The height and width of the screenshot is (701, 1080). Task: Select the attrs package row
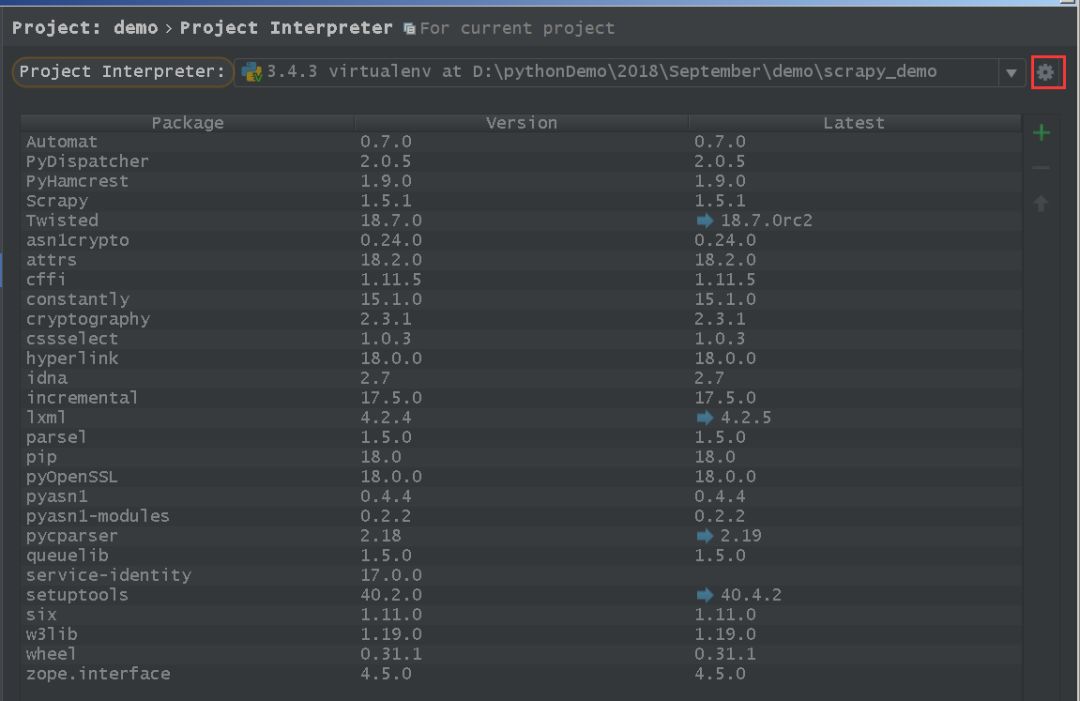coord(521,260)
